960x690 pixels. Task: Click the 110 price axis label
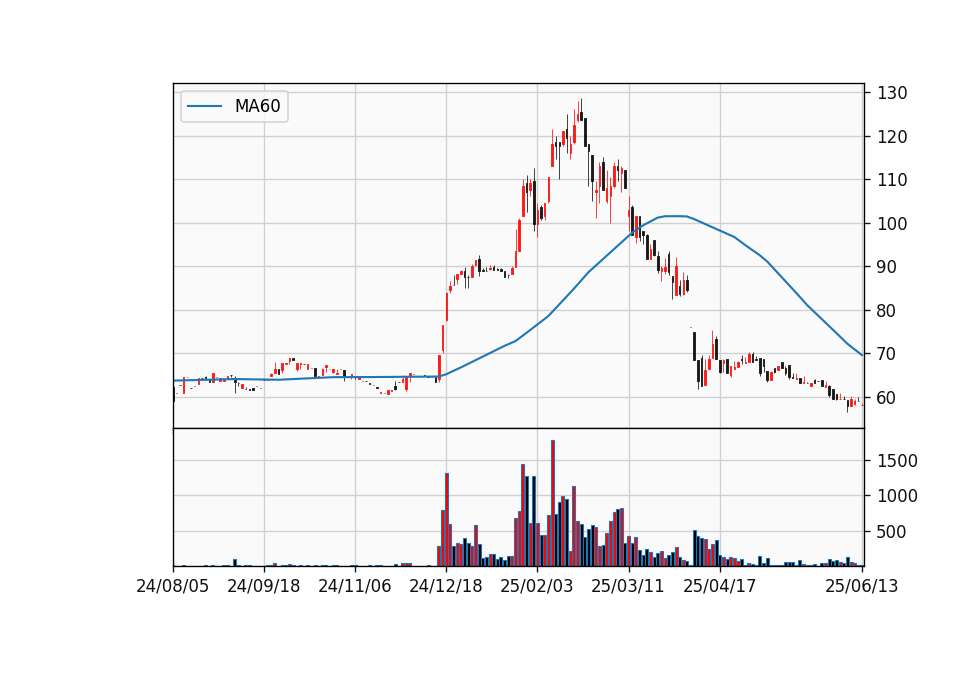point(892,180)
